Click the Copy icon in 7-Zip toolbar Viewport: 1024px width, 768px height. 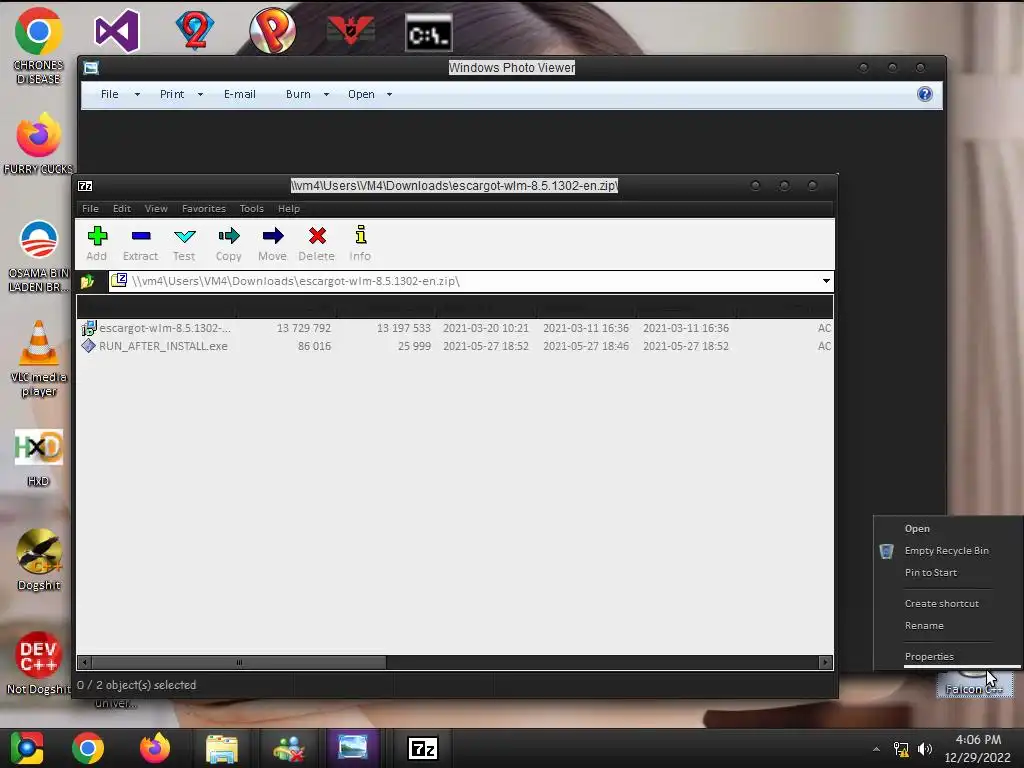pyautogui.click(x=229, y=243)
